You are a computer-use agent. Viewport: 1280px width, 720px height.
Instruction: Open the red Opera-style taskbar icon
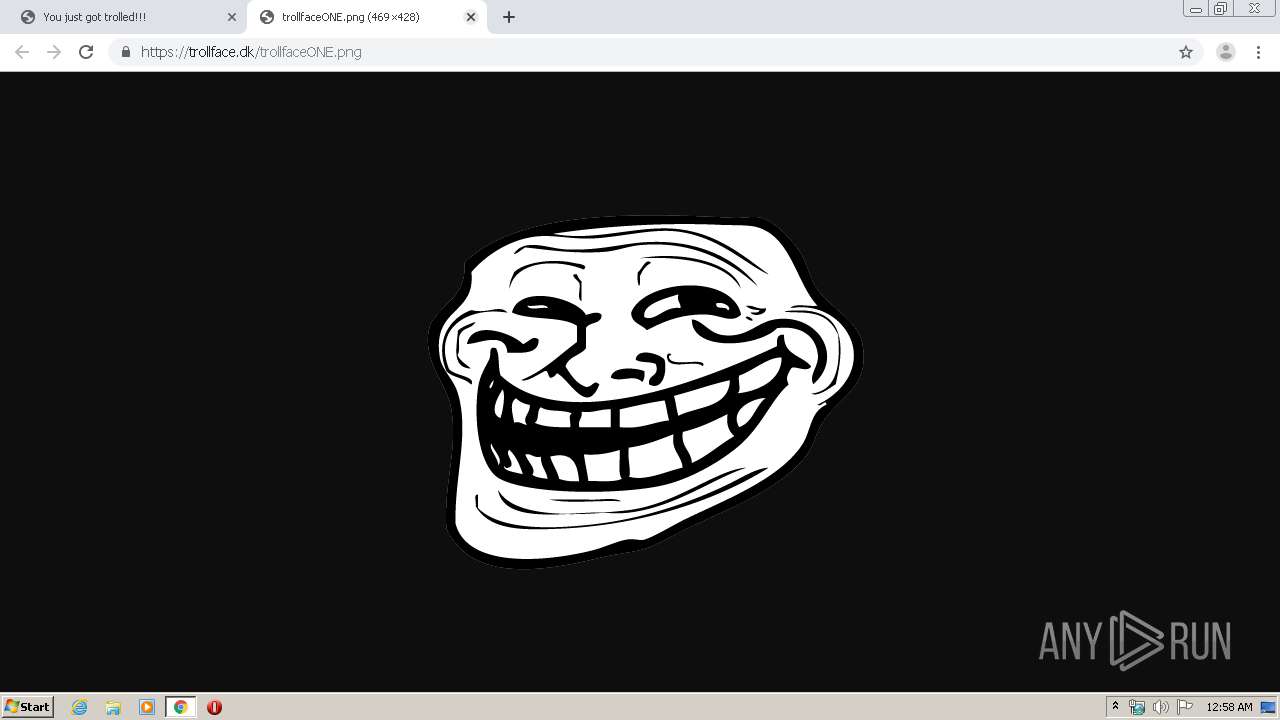214,707
